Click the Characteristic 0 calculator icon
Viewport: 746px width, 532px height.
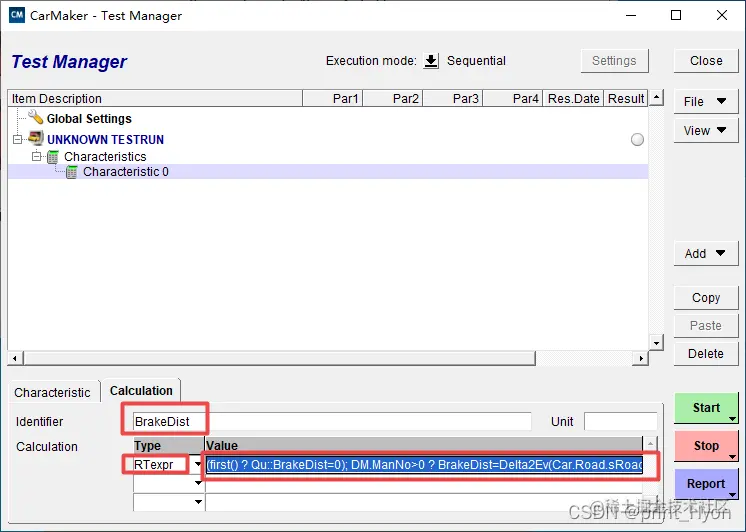pyautogui.click(x=71, y=172)
